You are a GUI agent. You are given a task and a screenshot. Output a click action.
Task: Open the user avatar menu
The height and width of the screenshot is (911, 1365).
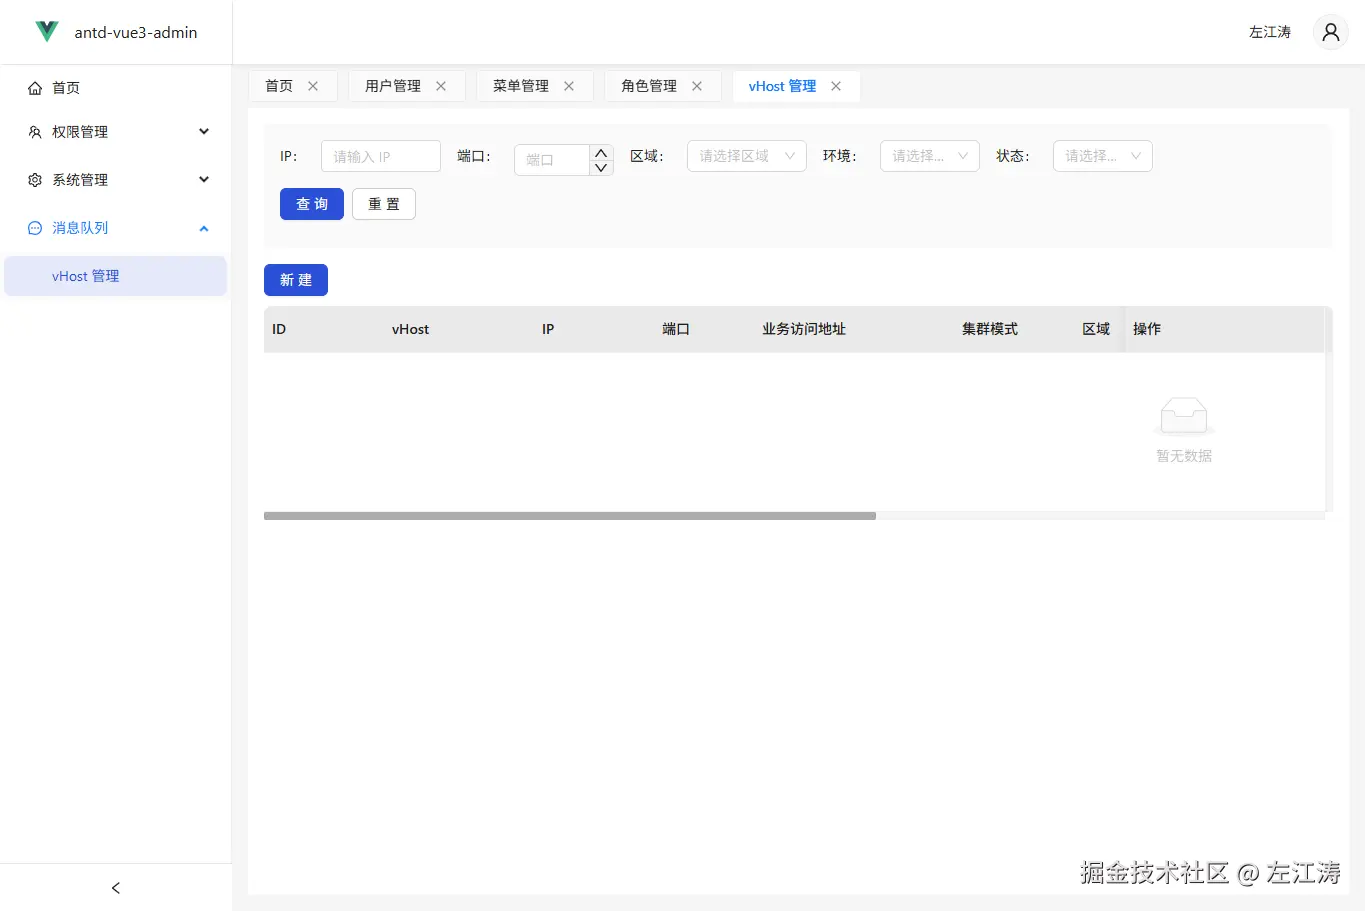pyautogui.click(x=1330, y=31)
